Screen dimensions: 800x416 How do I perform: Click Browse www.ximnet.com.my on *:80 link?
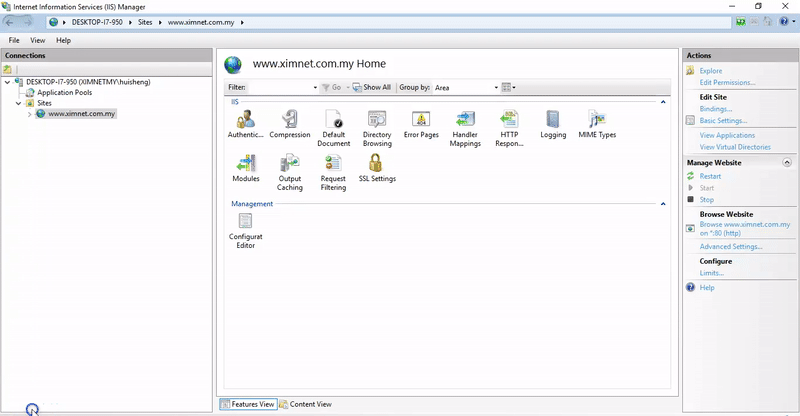pos(744,229)
